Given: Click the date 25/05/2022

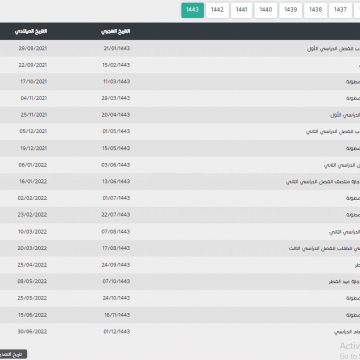Looking at the screenshot, I should click(x=32, y=298).
